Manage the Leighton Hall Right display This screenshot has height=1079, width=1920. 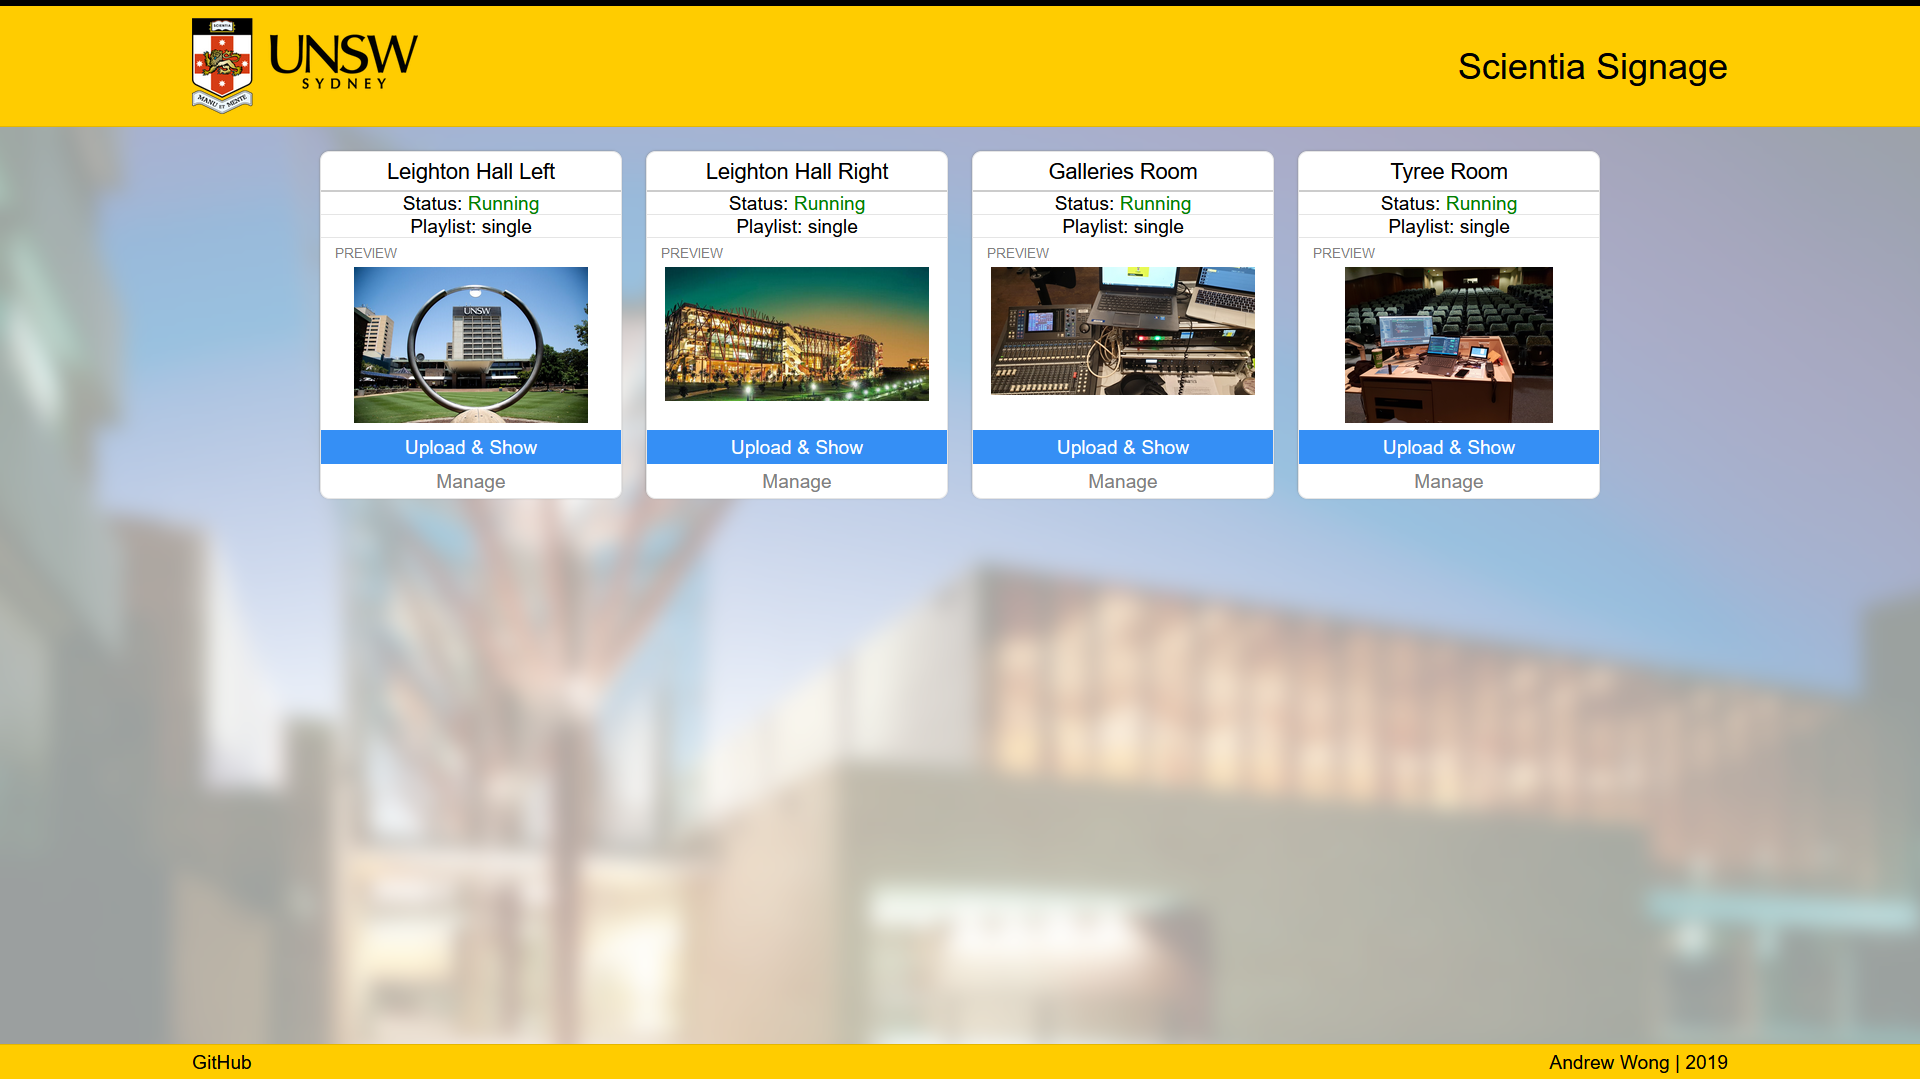[797, 481]
